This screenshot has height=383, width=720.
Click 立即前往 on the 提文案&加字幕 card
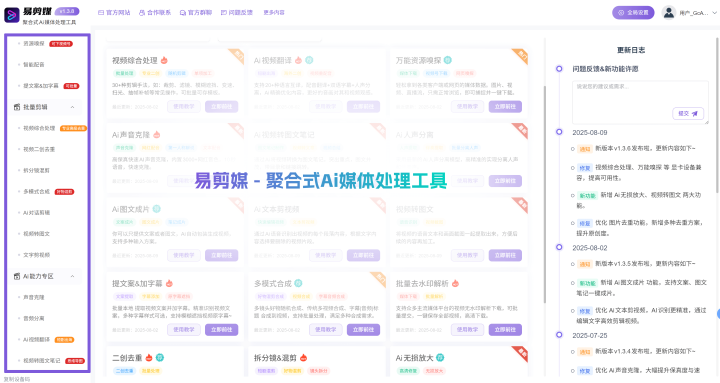point(221,330)
